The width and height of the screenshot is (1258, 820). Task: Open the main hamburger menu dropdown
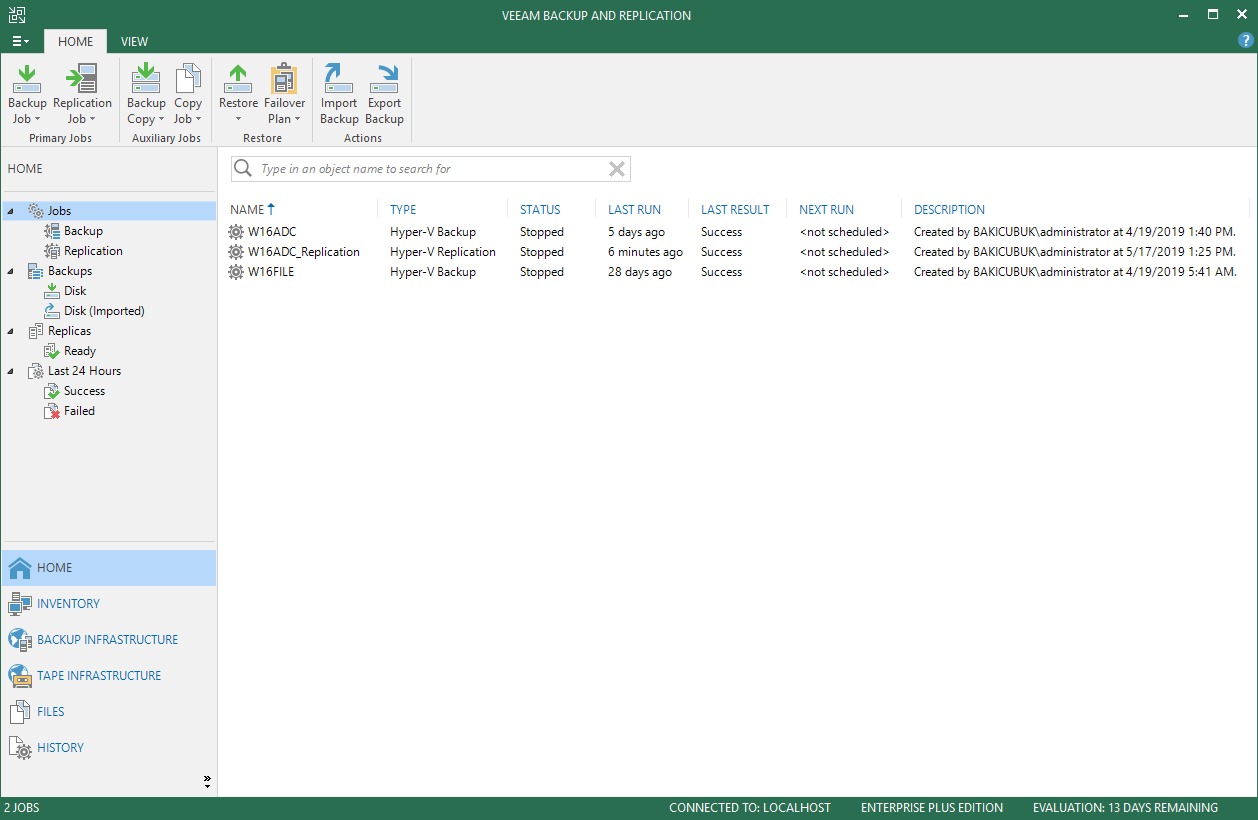click(x=20, y=41)
